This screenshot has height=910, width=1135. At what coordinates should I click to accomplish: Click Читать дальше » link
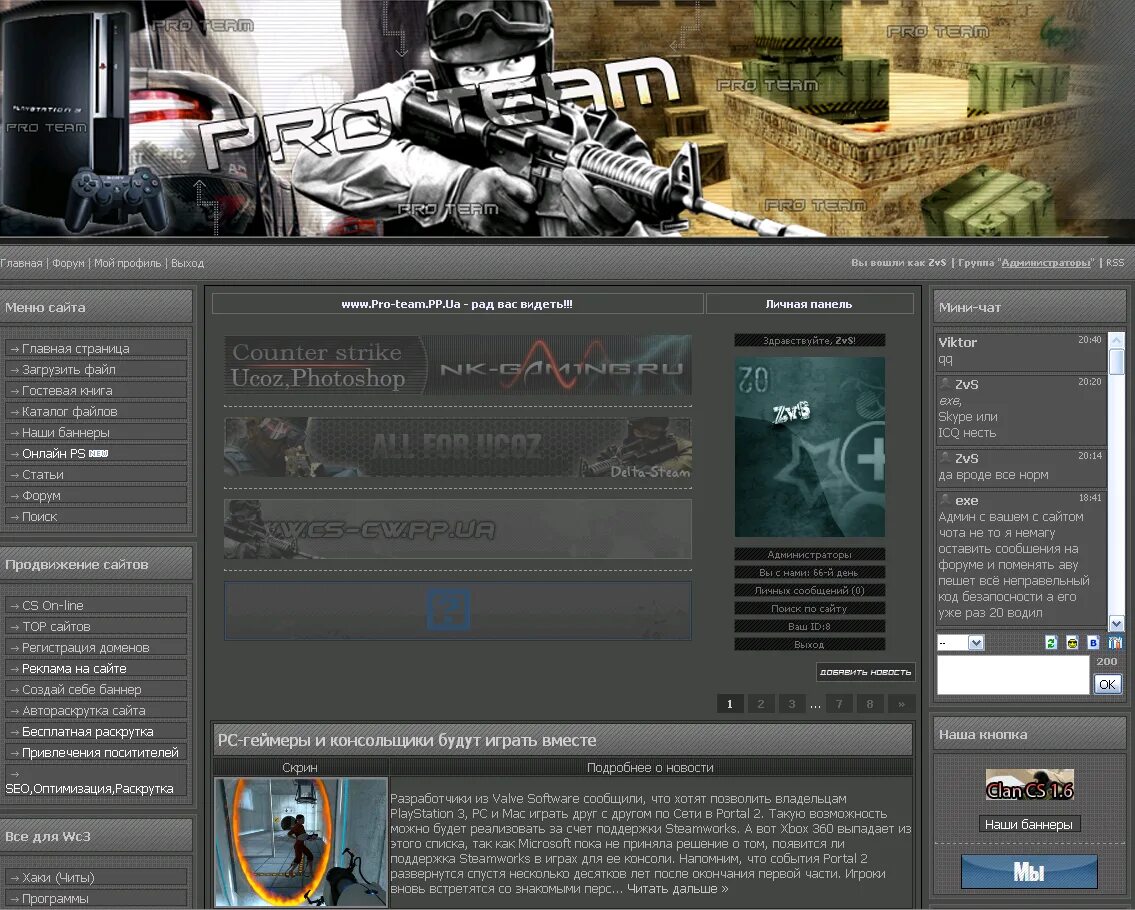(x=678, y=889)
